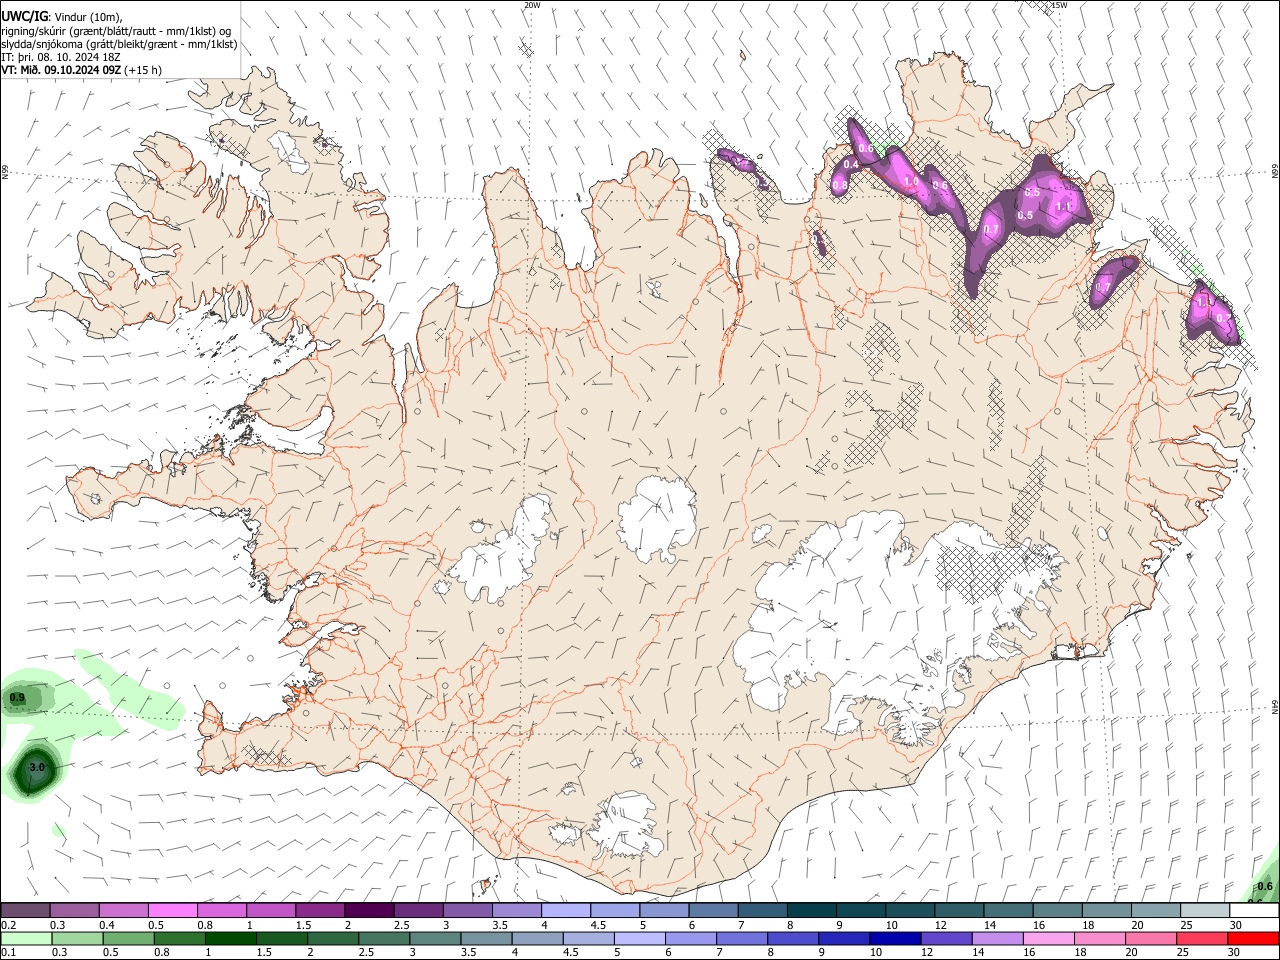This screenshot has height=960, width=1280.
Task: Click the 0.4 value in the purple snow band
Action: click(851, 164)
